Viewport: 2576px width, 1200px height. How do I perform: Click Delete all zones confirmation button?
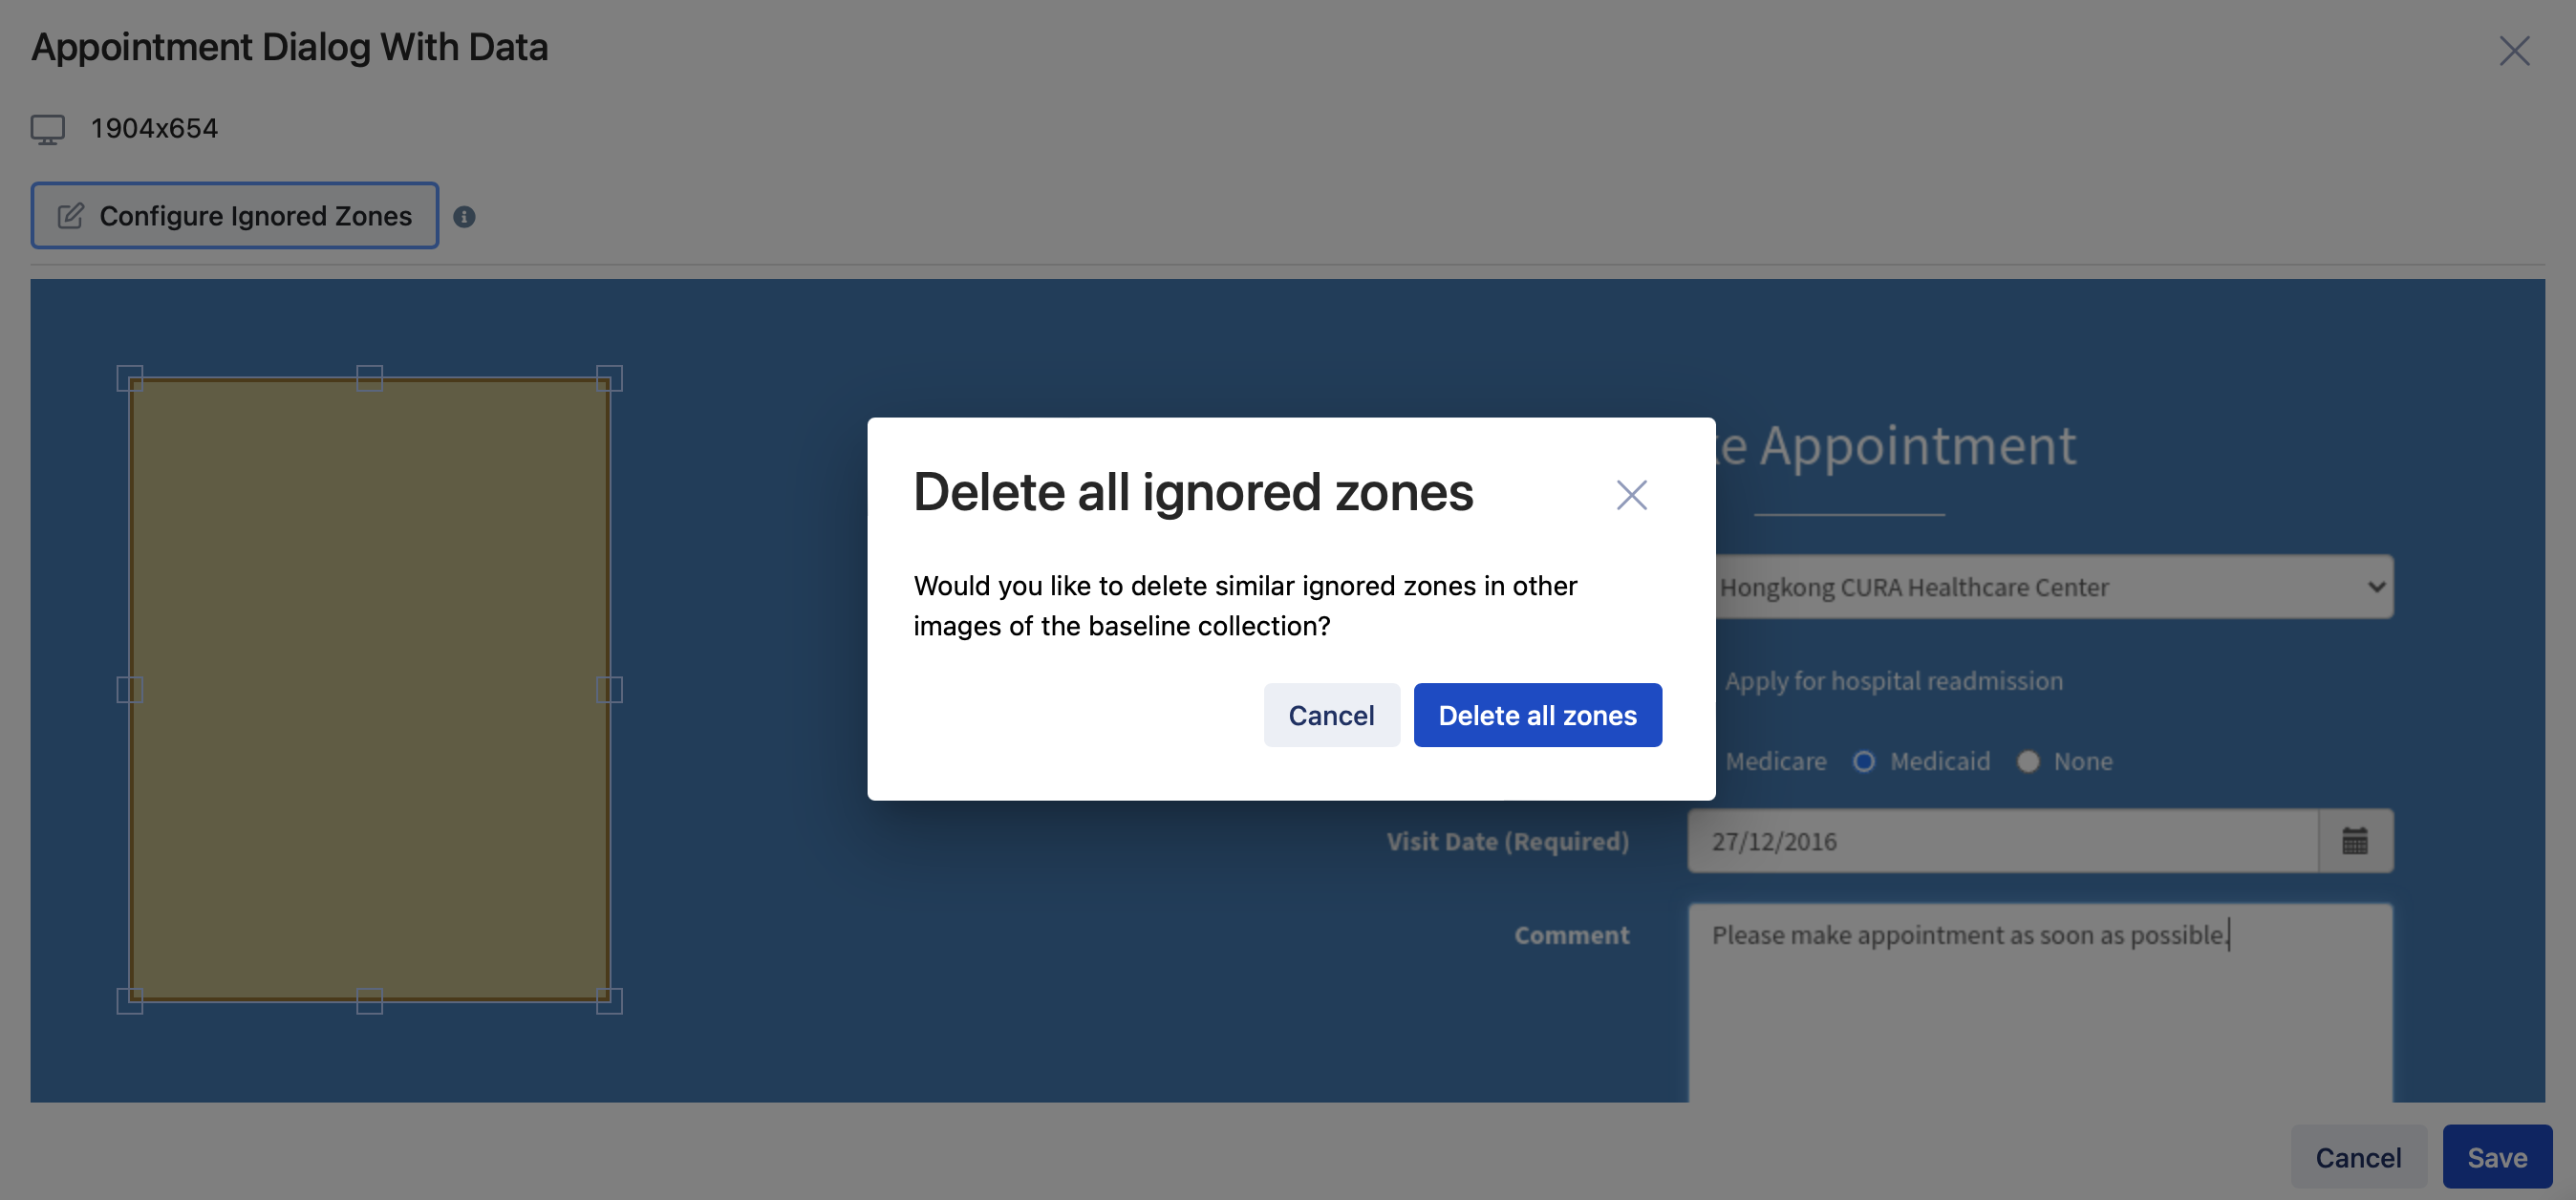point(1537,714)
